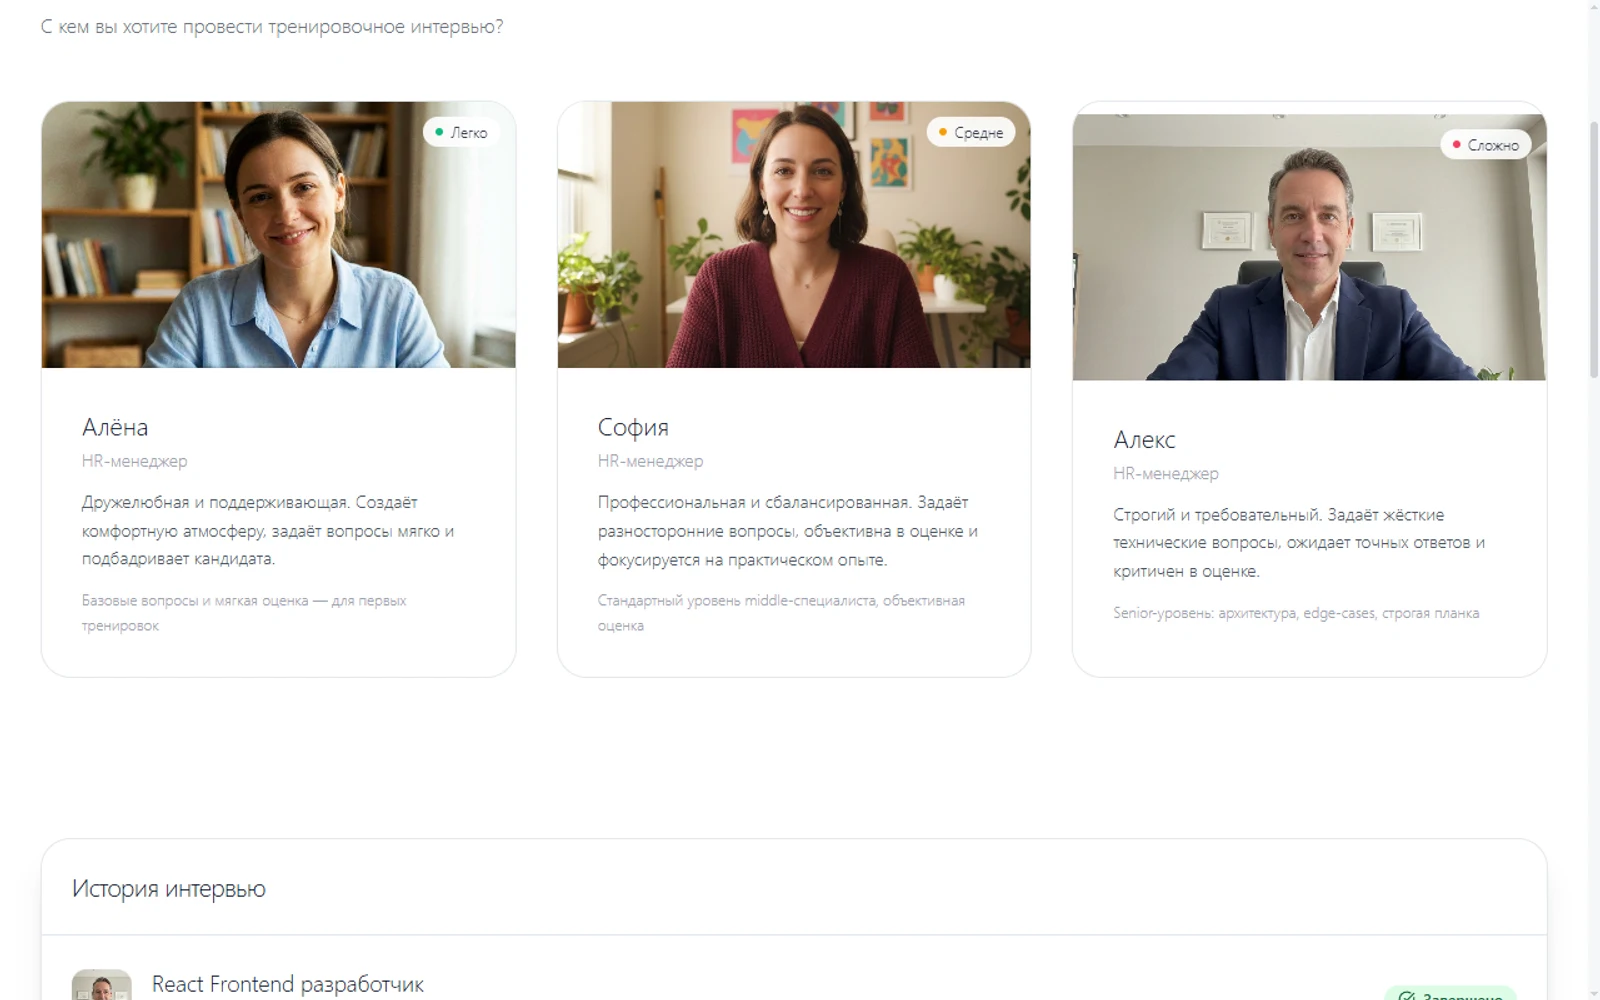The width and height of the screenshot is (1600, 1000).
Task: Click София's professional description text
Action: (x=788, y=530)
